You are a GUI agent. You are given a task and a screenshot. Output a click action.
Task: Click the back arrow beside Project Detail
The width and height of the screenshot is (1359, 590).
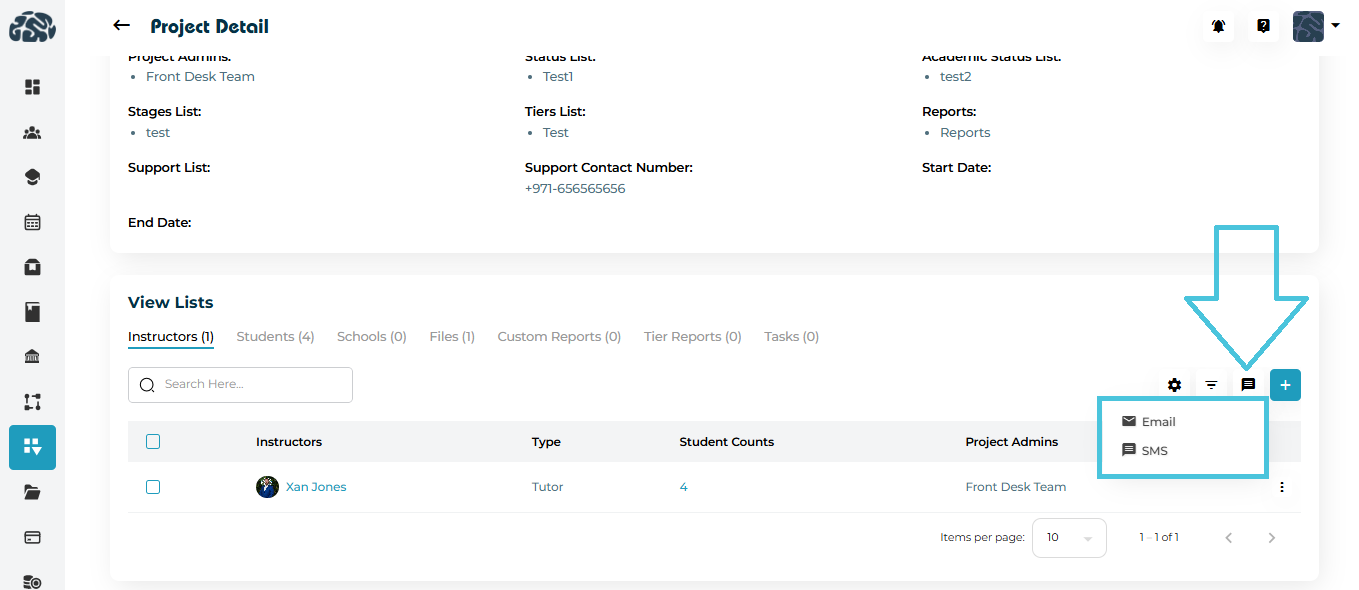click(x=122, y=26)
